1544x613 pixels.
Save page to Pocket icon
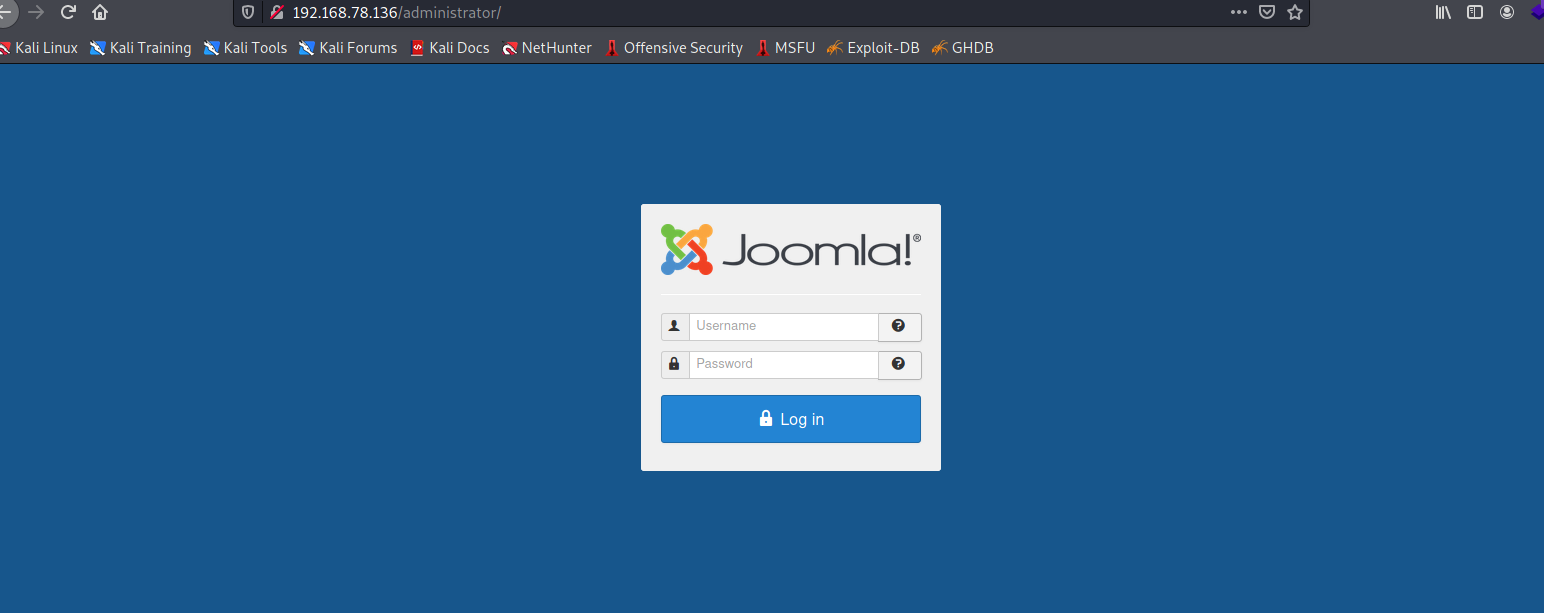1267,12
